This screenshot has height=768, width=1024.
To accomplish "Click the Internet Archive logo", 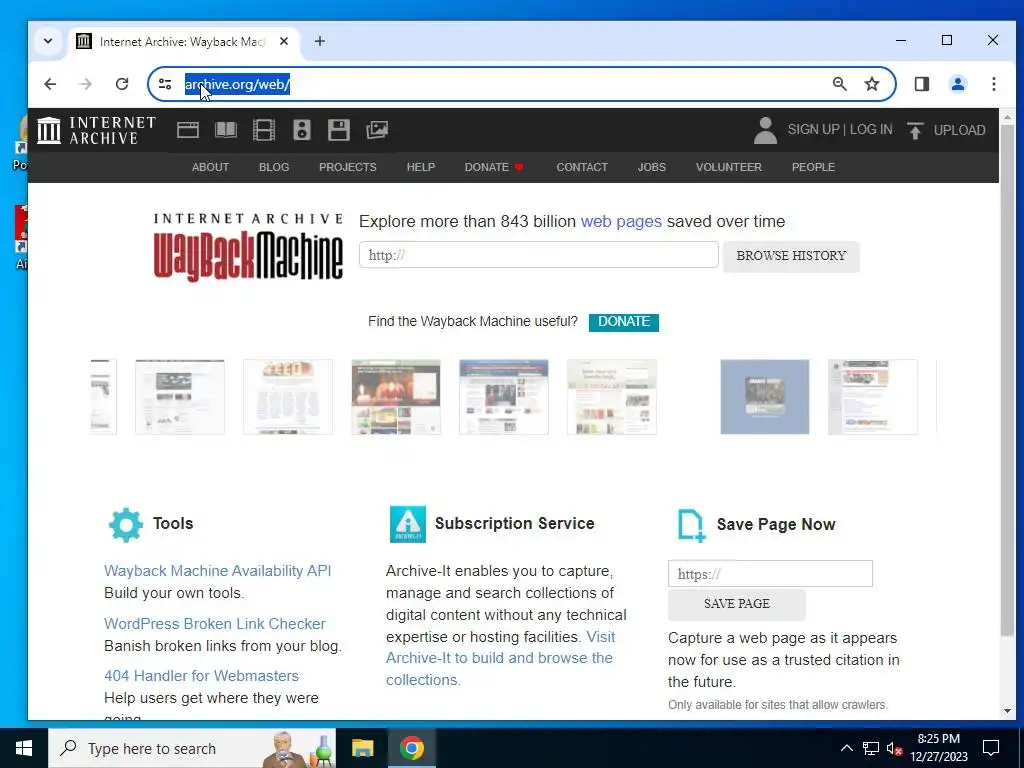I will pyautogui.click(x=97, y=130).
